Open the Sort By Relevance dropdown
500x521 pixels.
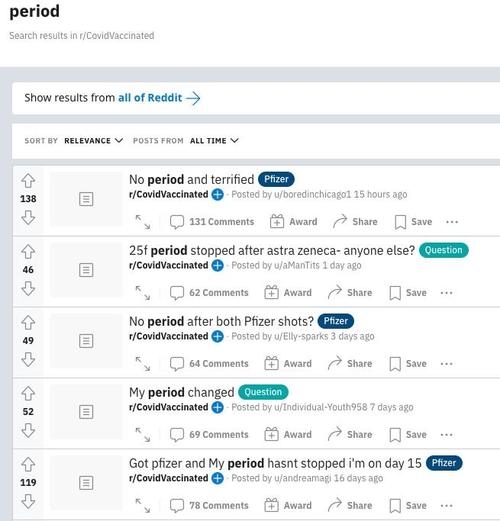pos(94,141)
